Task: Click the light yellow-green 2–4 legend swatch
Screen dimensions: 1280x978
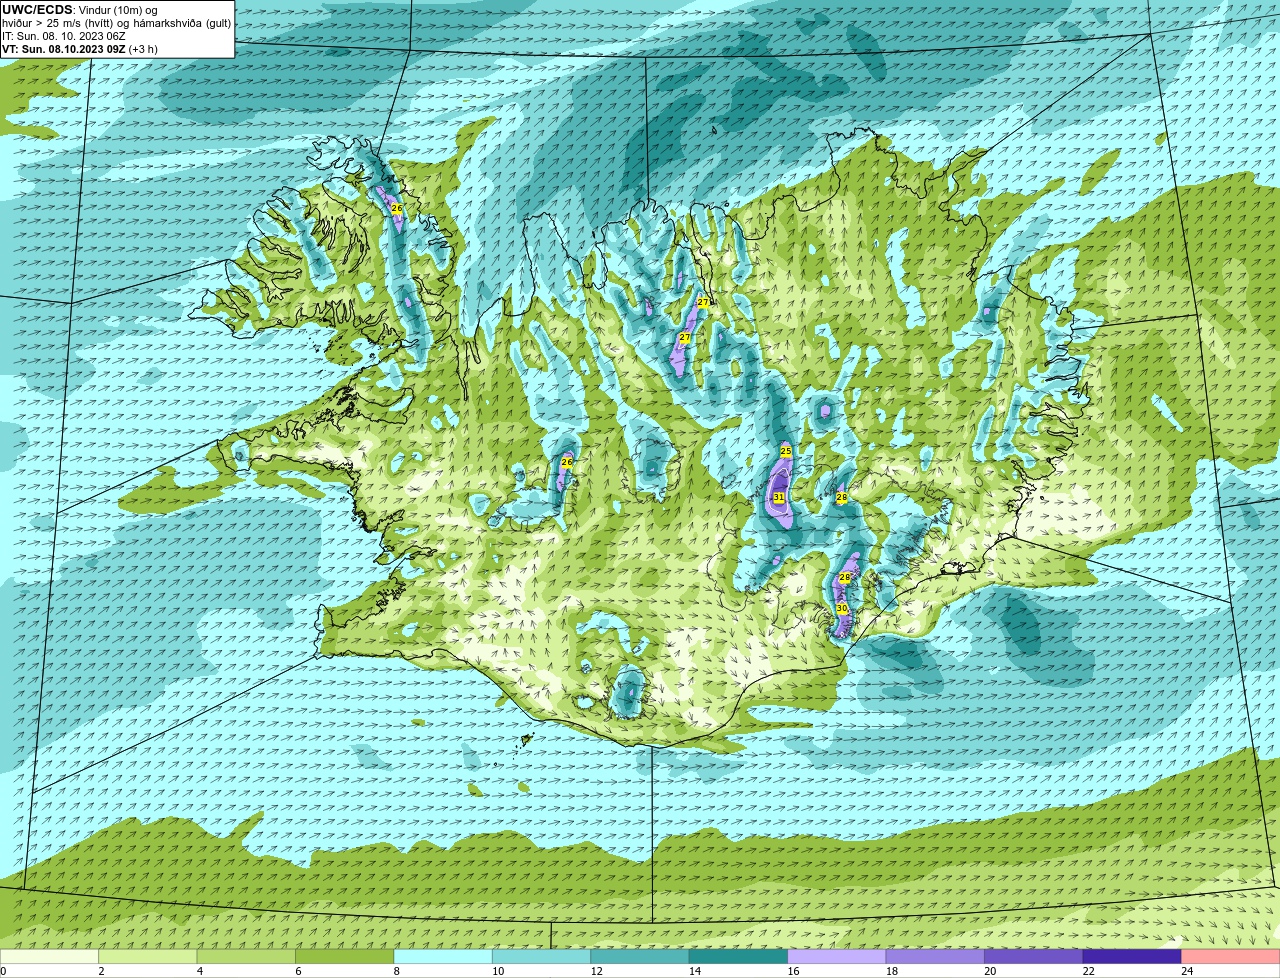Action: pyautogui.click(x=150, y=956)
